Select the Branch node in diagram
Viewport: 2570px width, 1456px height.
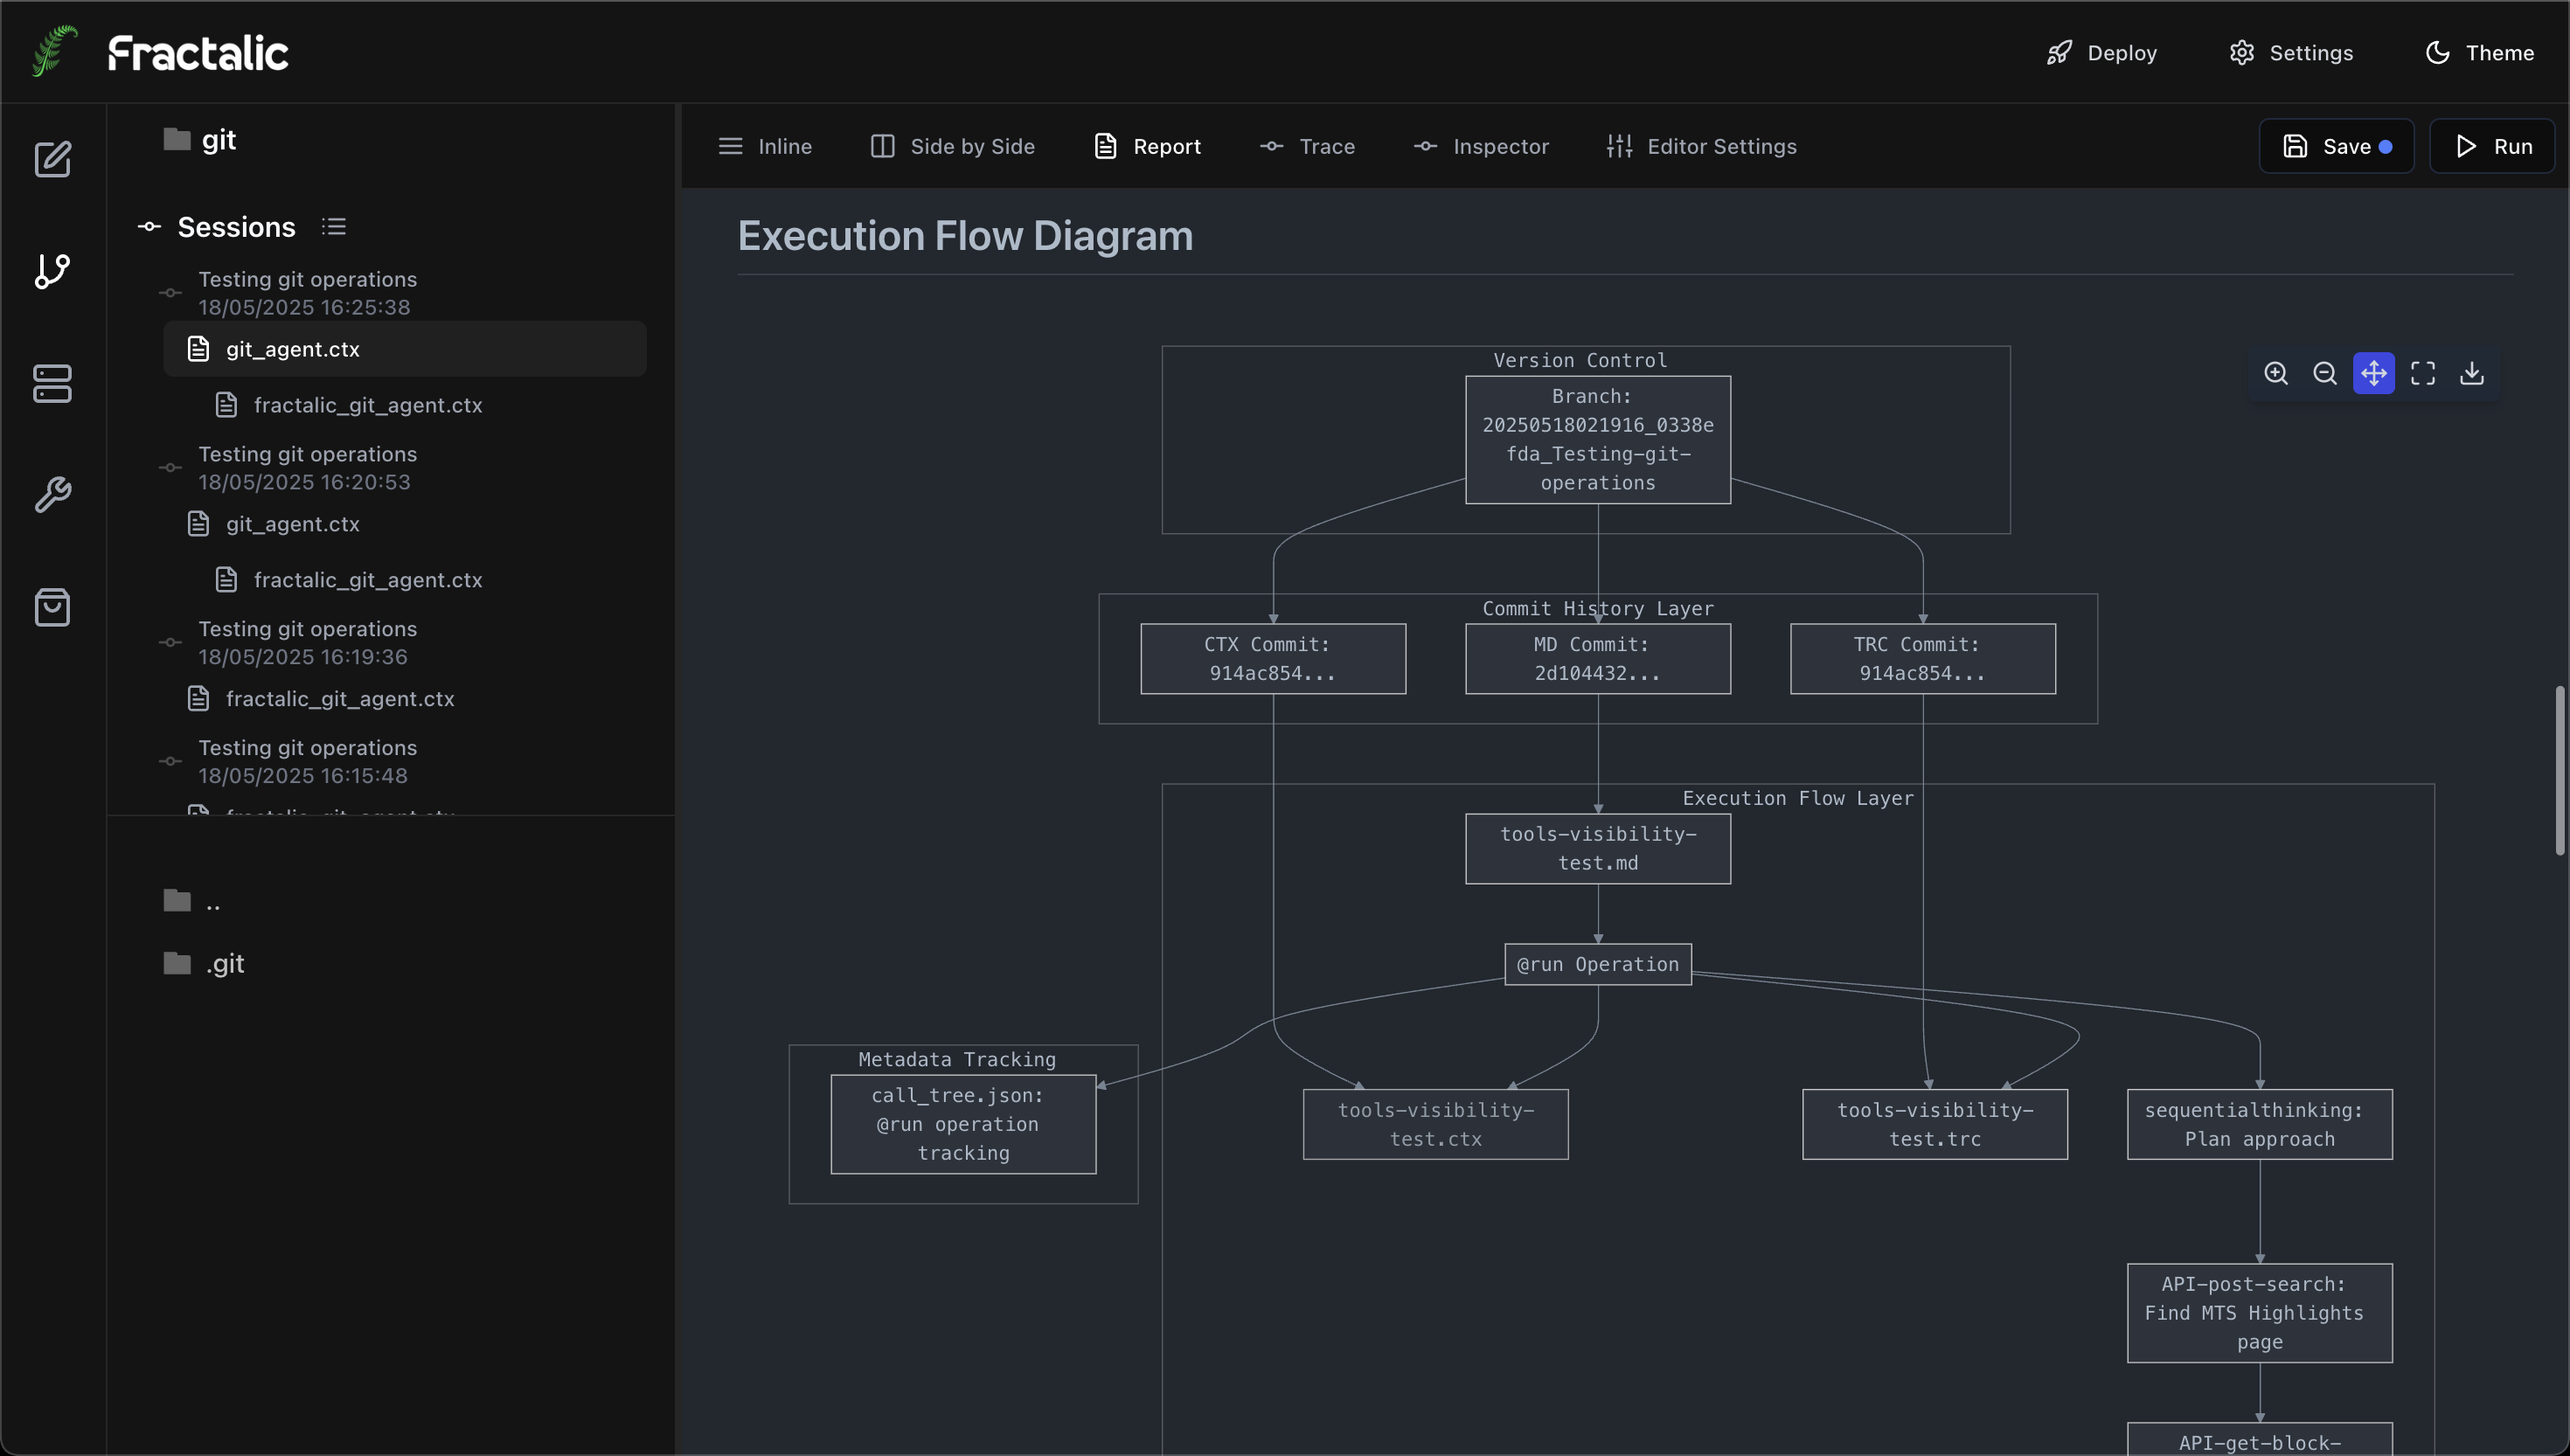click(x=1598, y=440)
